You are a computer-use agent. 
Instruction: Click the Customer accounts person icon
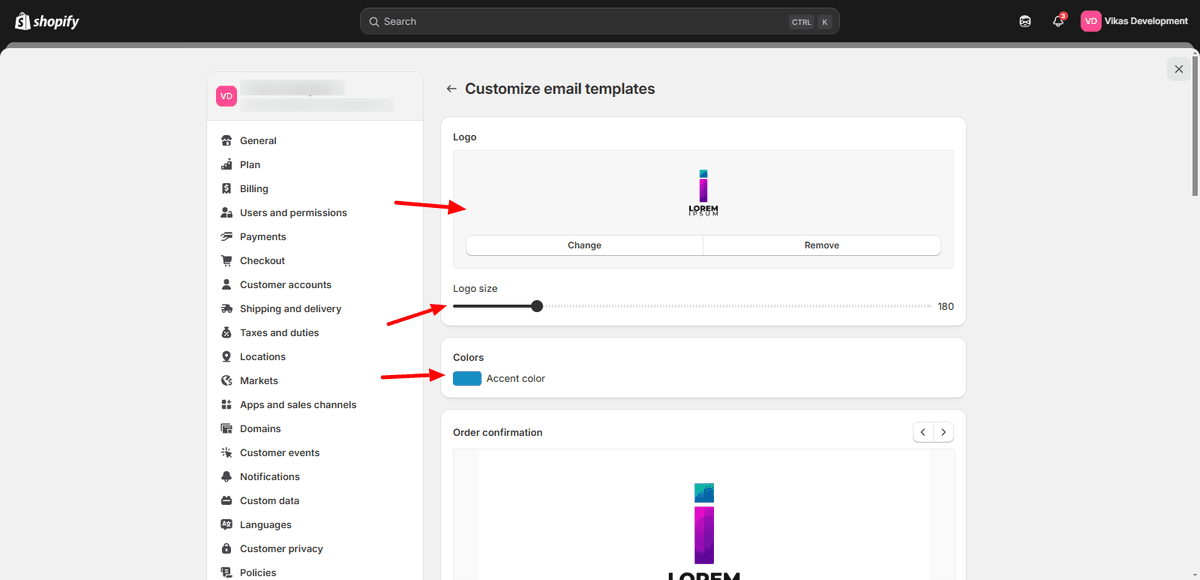227,285
